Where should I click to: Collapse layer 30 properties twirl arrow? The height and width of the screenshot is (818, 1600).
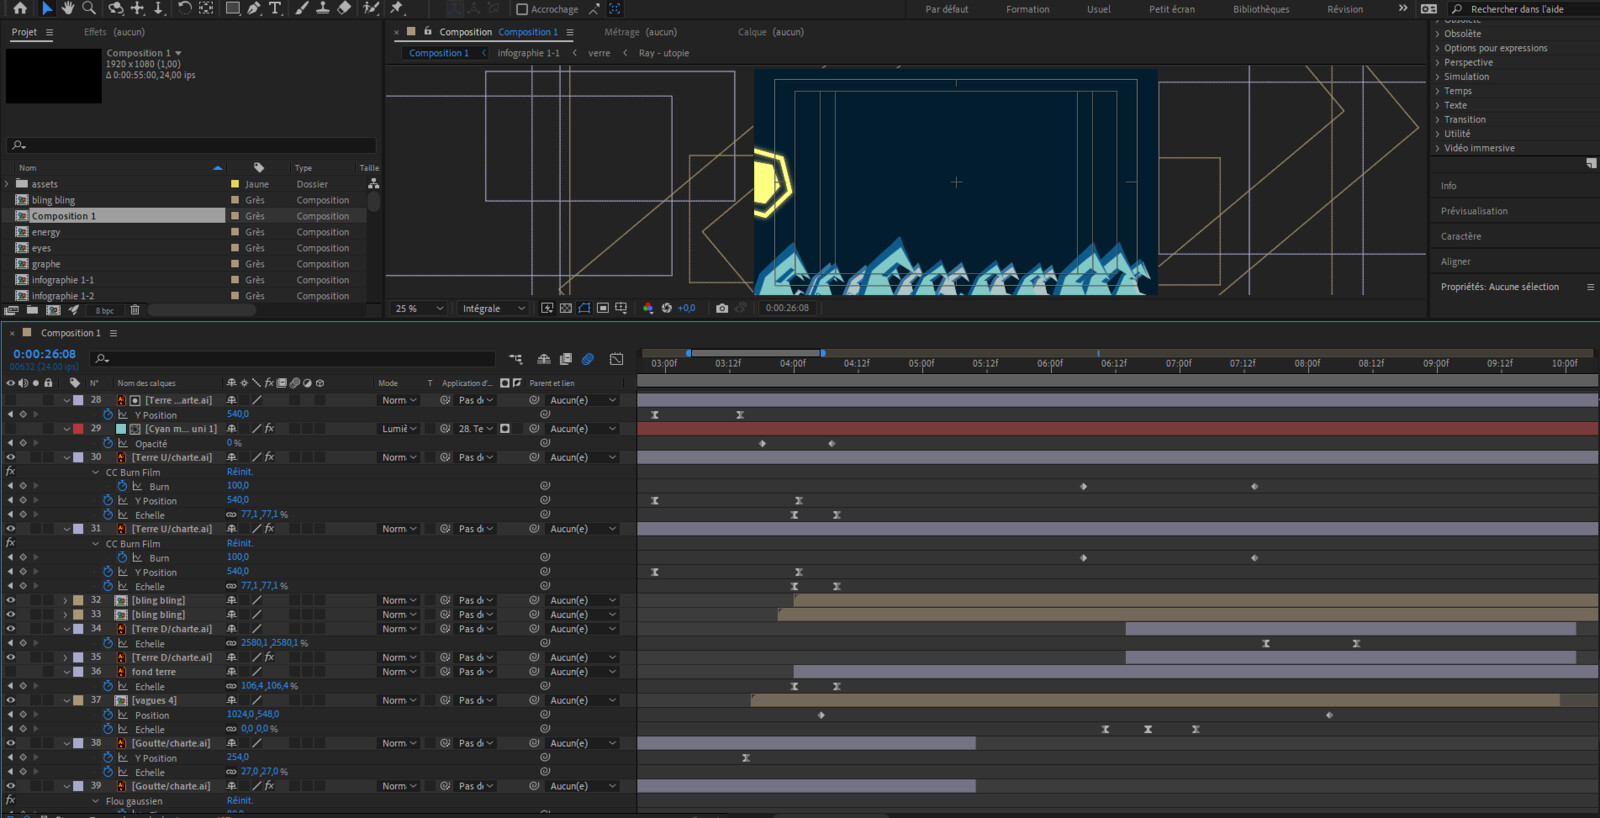click(x=67, y=457)
